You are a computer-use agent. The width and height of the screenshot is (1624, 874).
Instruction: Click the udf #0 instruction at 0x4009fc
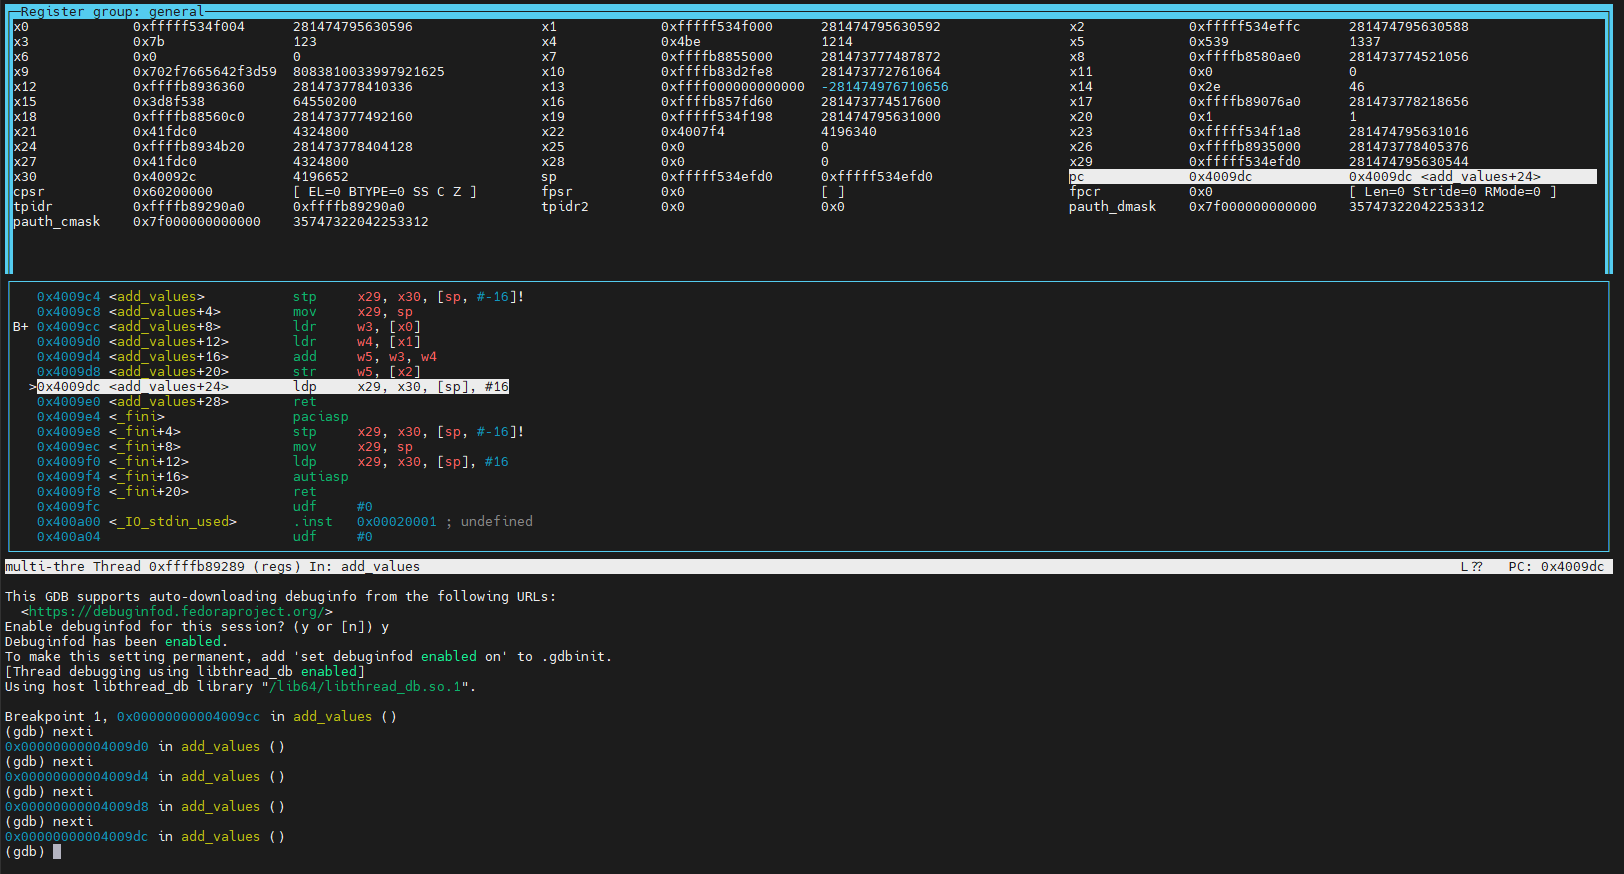tap(333, 507)
